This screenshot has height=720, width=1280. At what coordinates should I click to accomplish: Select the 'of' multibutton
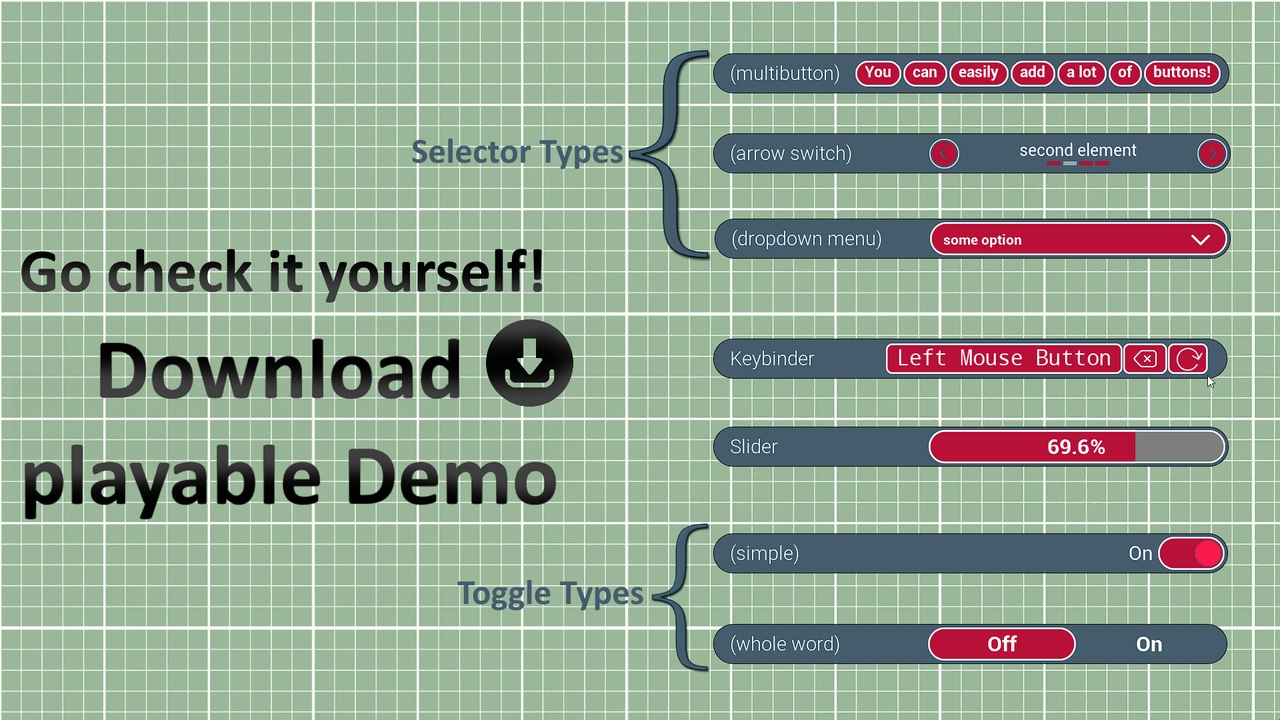[x=1125, y=72]
